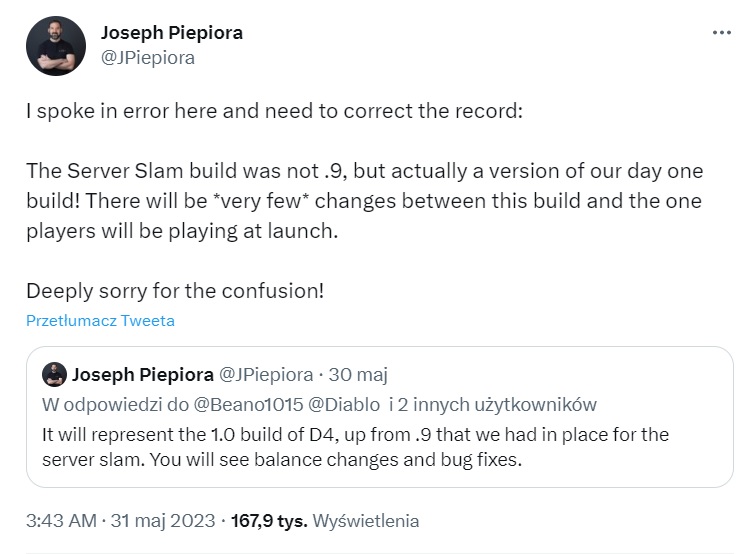Click the small avatar in quoted tweet

[55, 375]
